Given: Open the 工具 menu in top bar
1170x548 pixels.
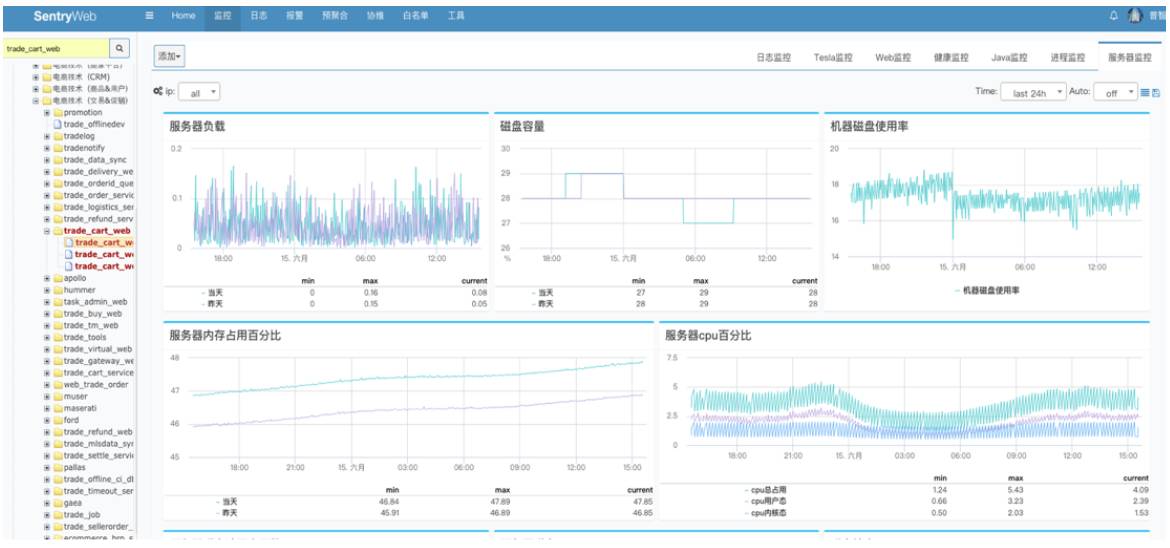Looking at the screenshot, I should tap(456, 16).
